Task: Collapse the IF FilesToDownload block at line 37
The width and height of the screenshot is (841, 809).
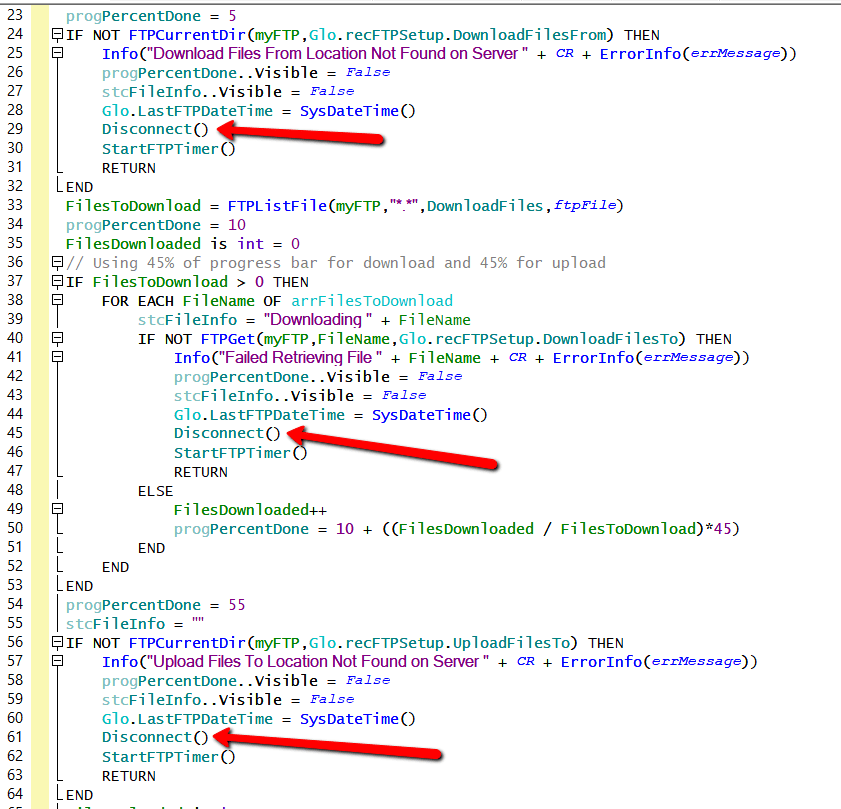Action: point(57,282)
